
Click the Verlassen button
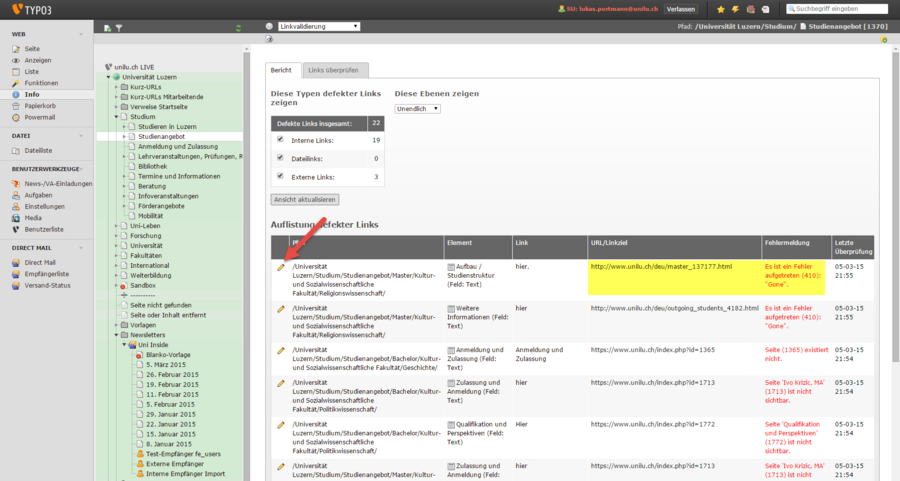click(681, 9)
